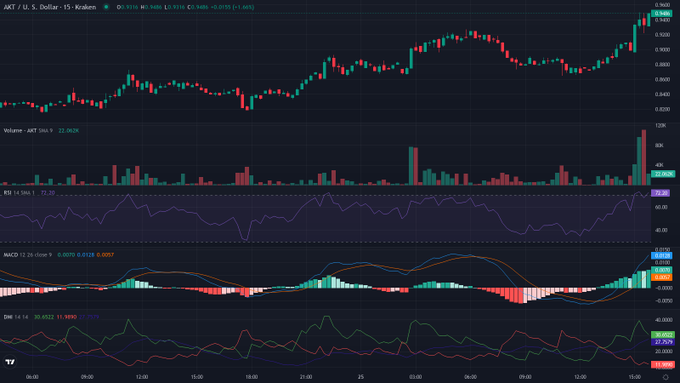Click the green 30.6522 DMI axis label
Viewport: 680px width, 383px height.
coord(663,335)
